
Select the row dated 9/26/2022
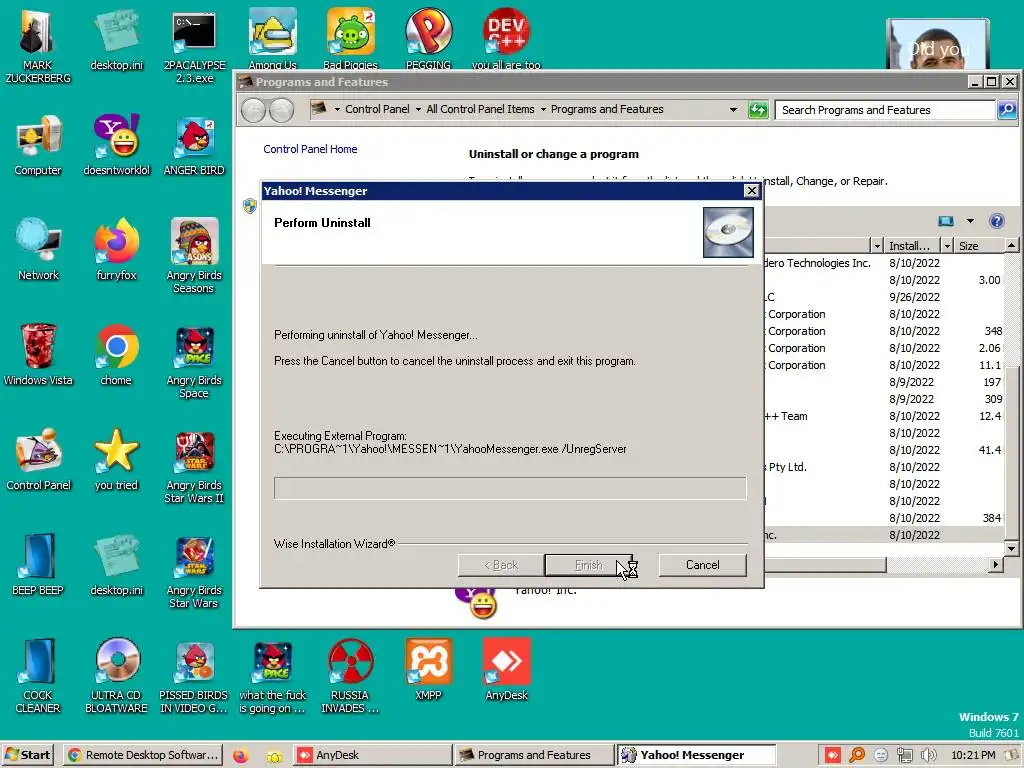[x=884, y=297]
